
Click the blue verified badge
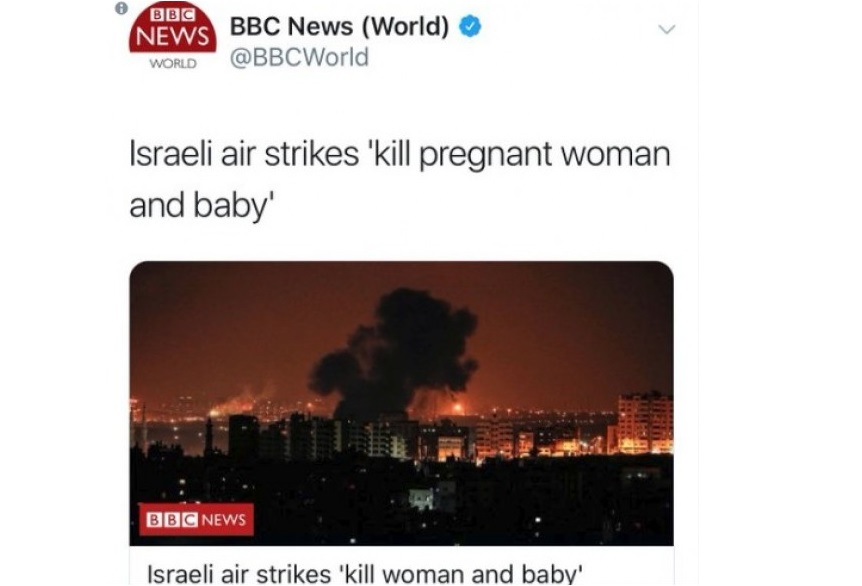(x=469, y=26)
